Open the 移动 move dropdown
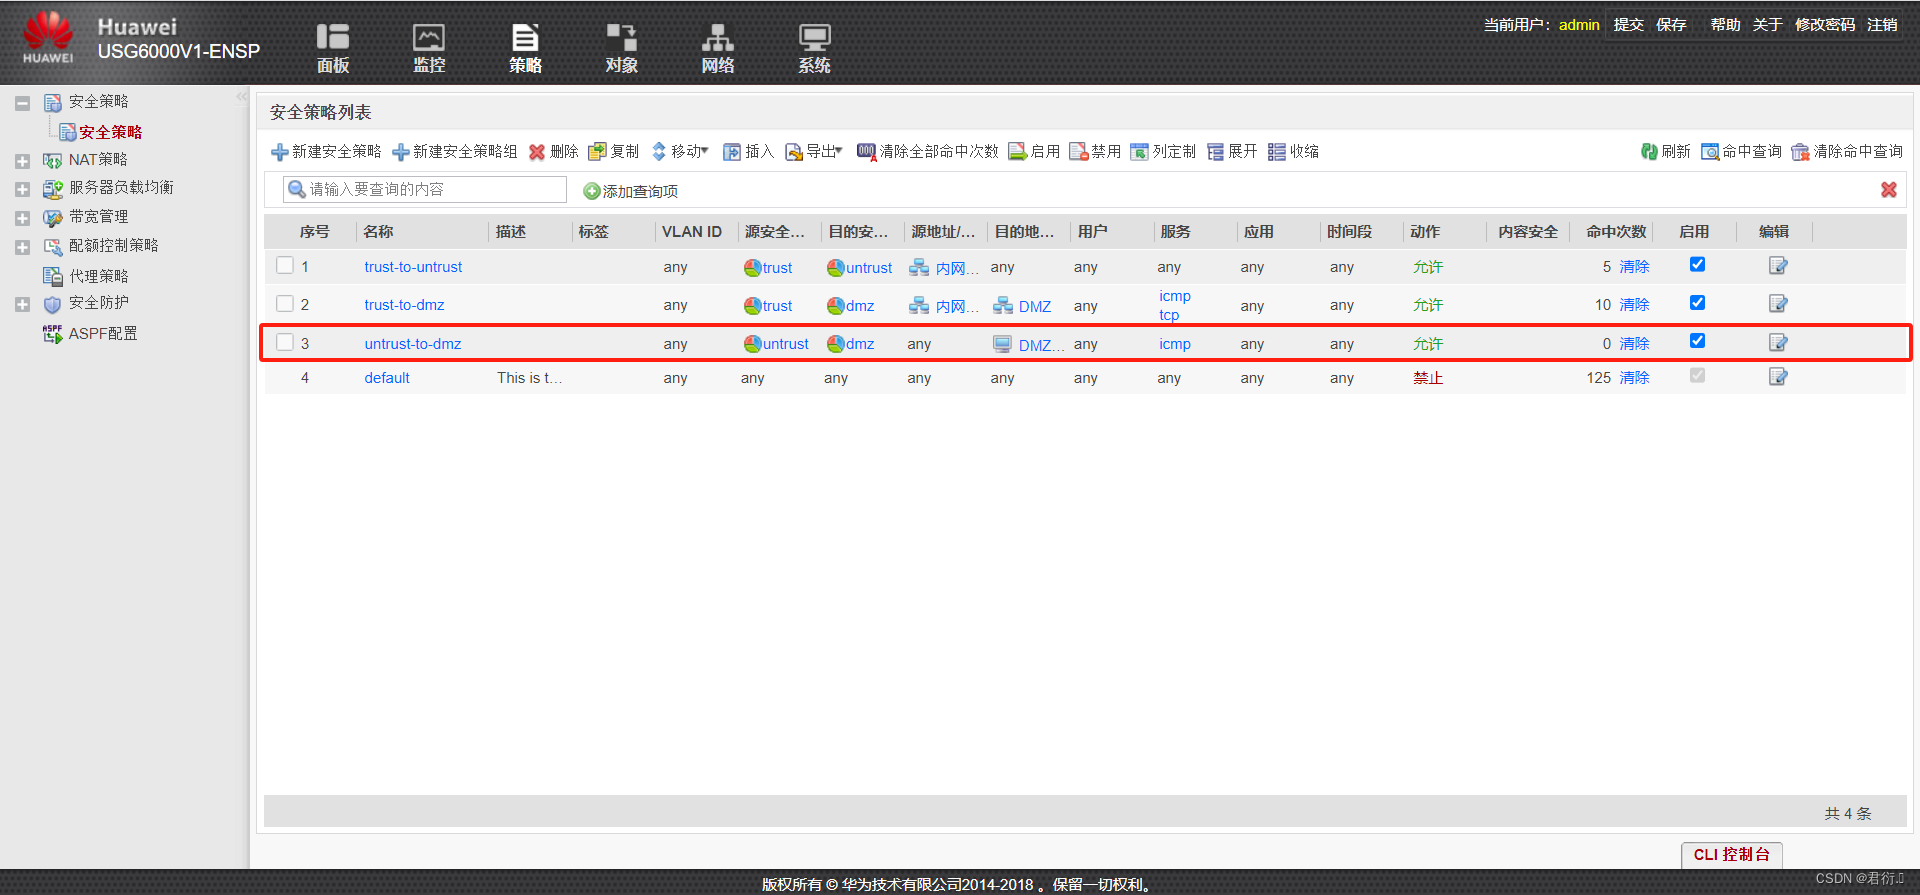 click(680, 151)
